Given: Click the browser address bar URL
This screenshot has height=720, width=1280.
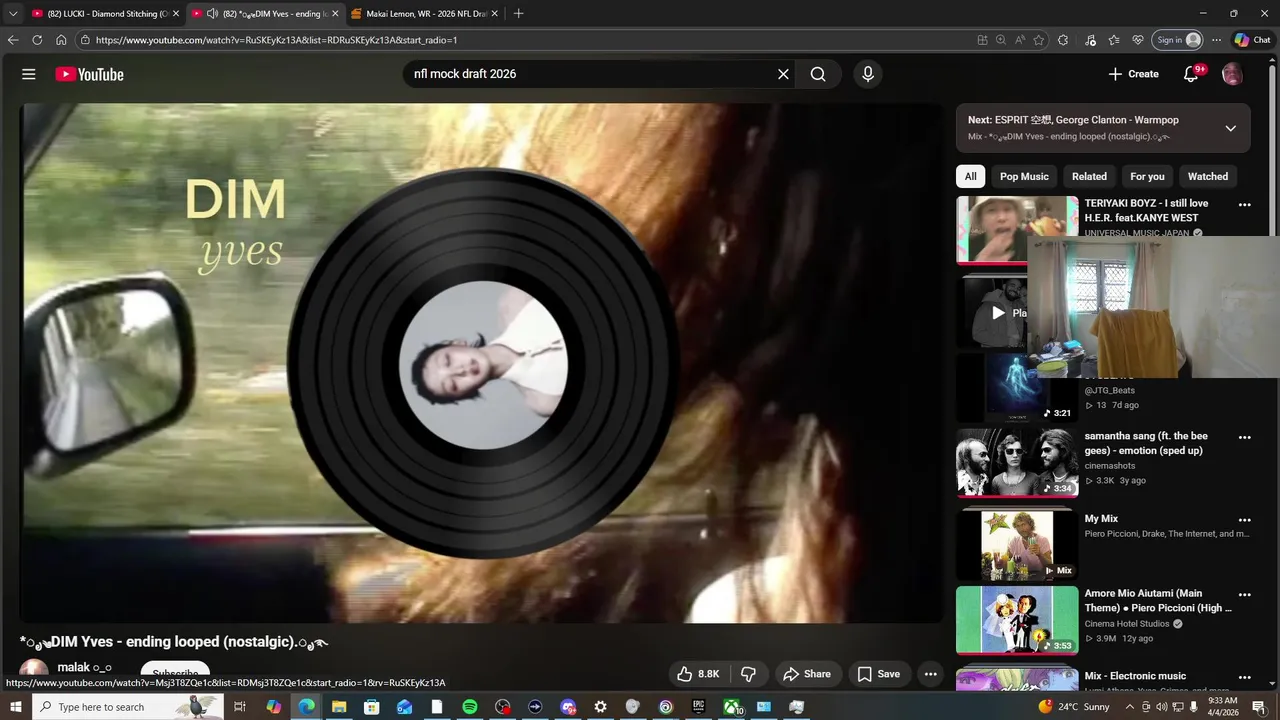Looking at the screenshot, I should [x=276, y=40].
